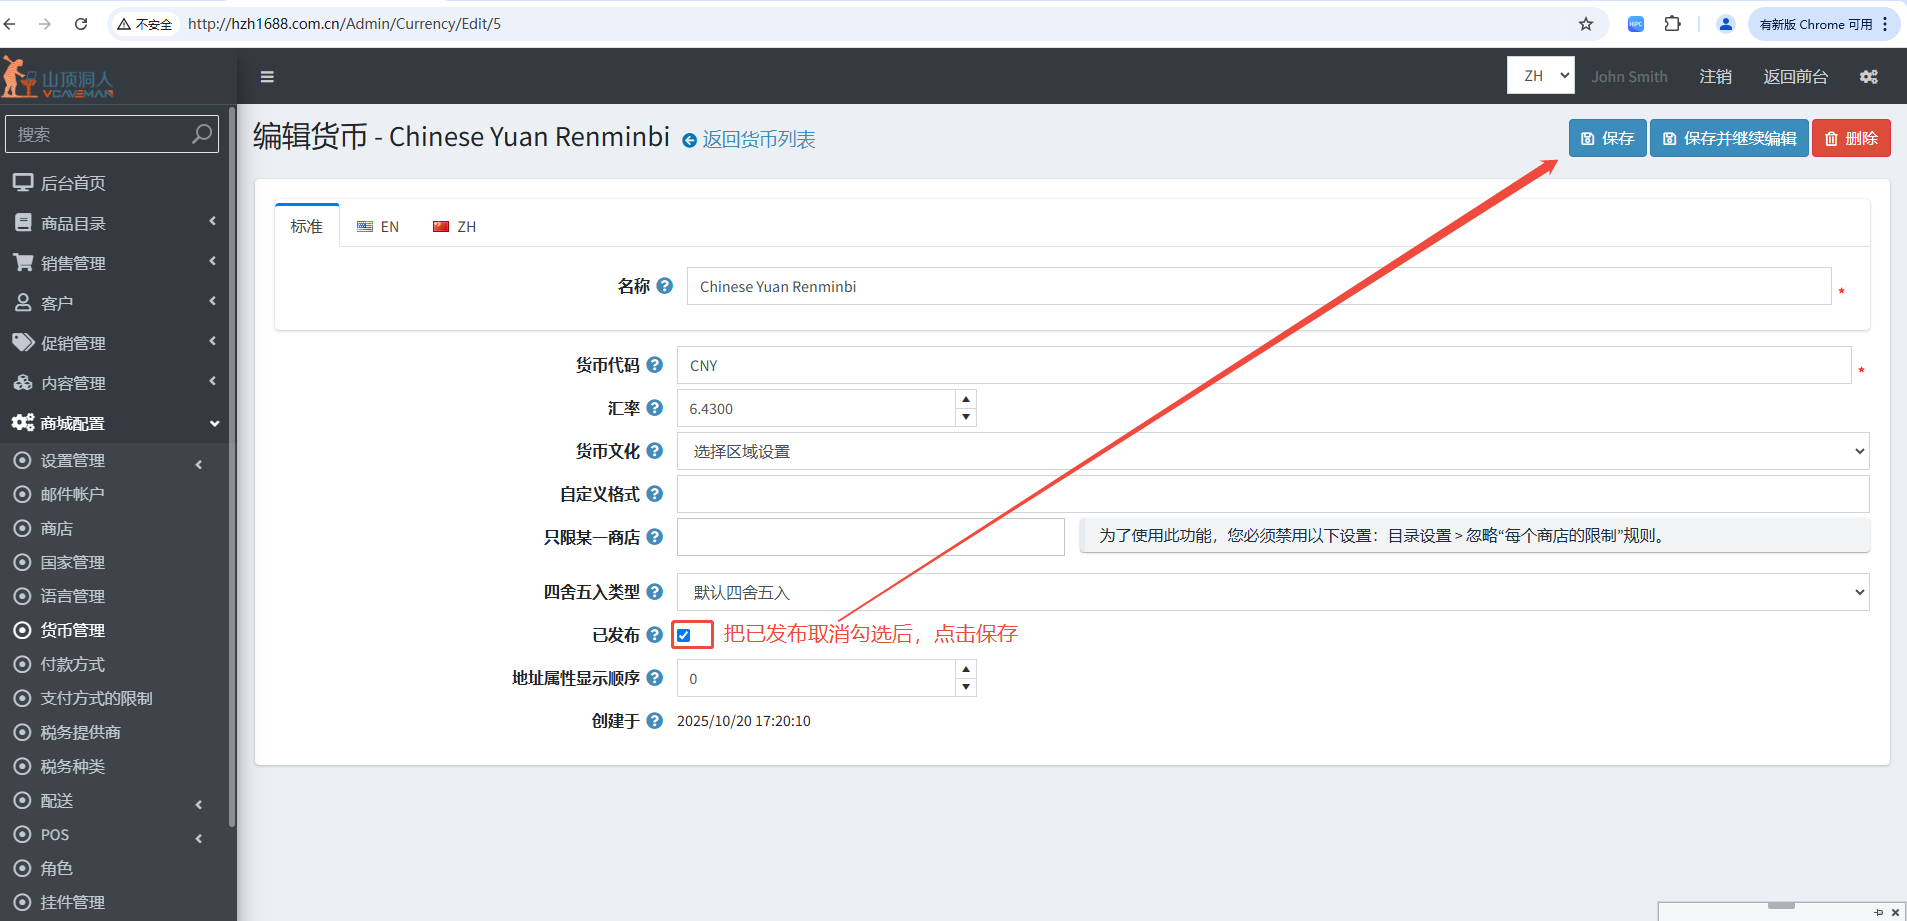Click help icon beside 货币代码 label
This screenshot has width=1907, height=921.
click(x=655, y=365)
